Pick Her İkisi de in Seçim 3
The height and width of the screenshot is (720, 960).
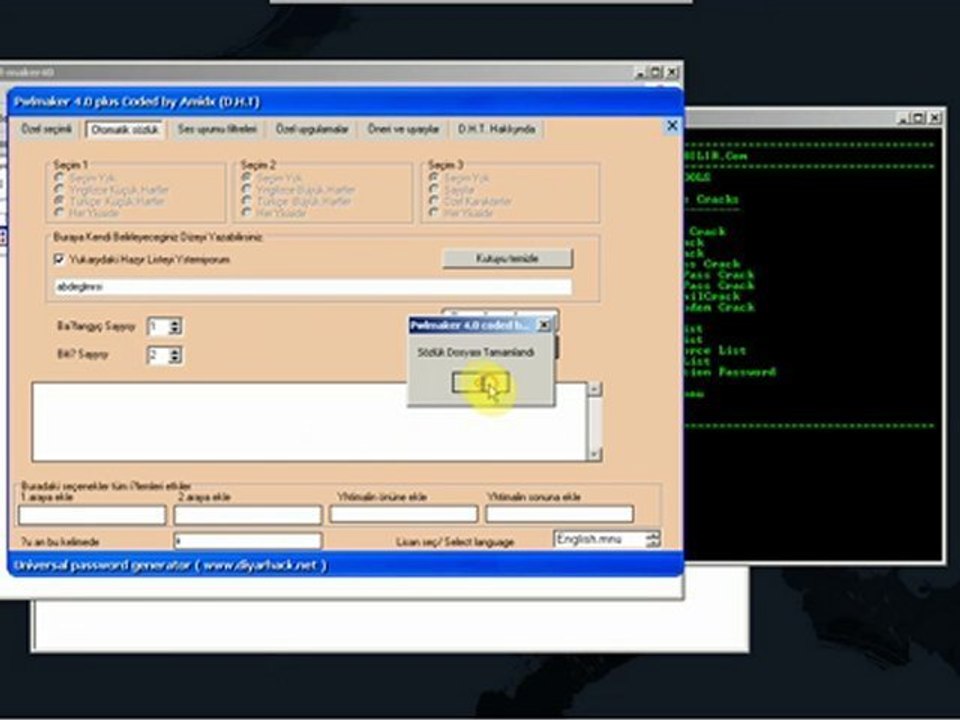click(434, 212)
